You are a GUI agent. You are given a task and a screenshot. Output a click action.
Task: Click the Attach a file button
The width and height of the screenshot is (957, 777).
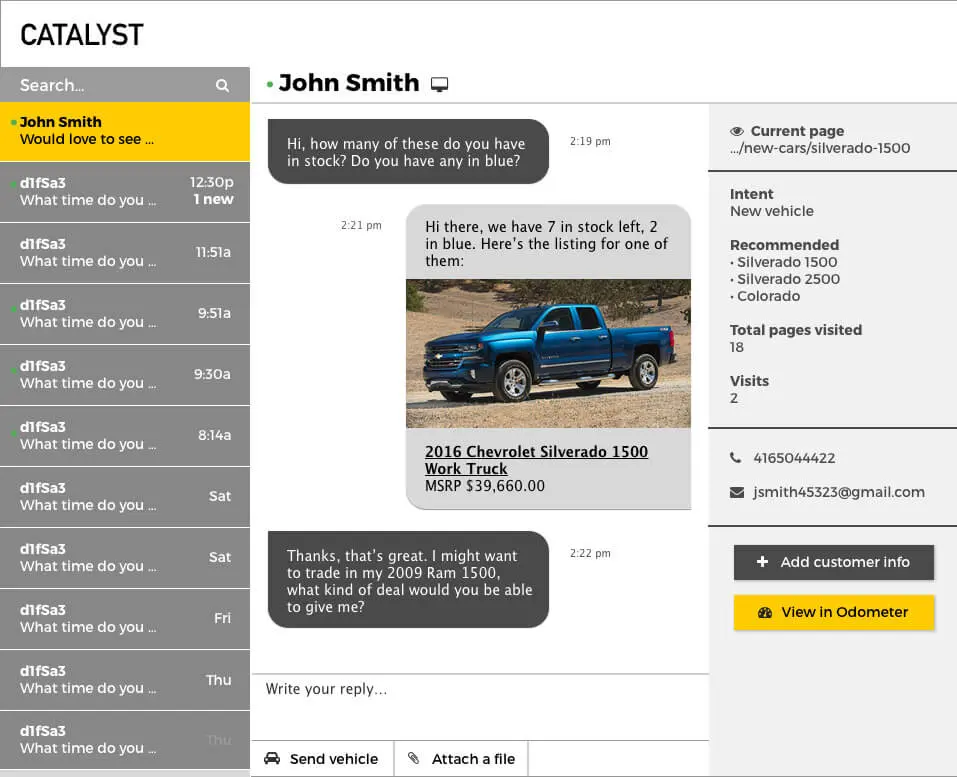[x=461, y=759]
